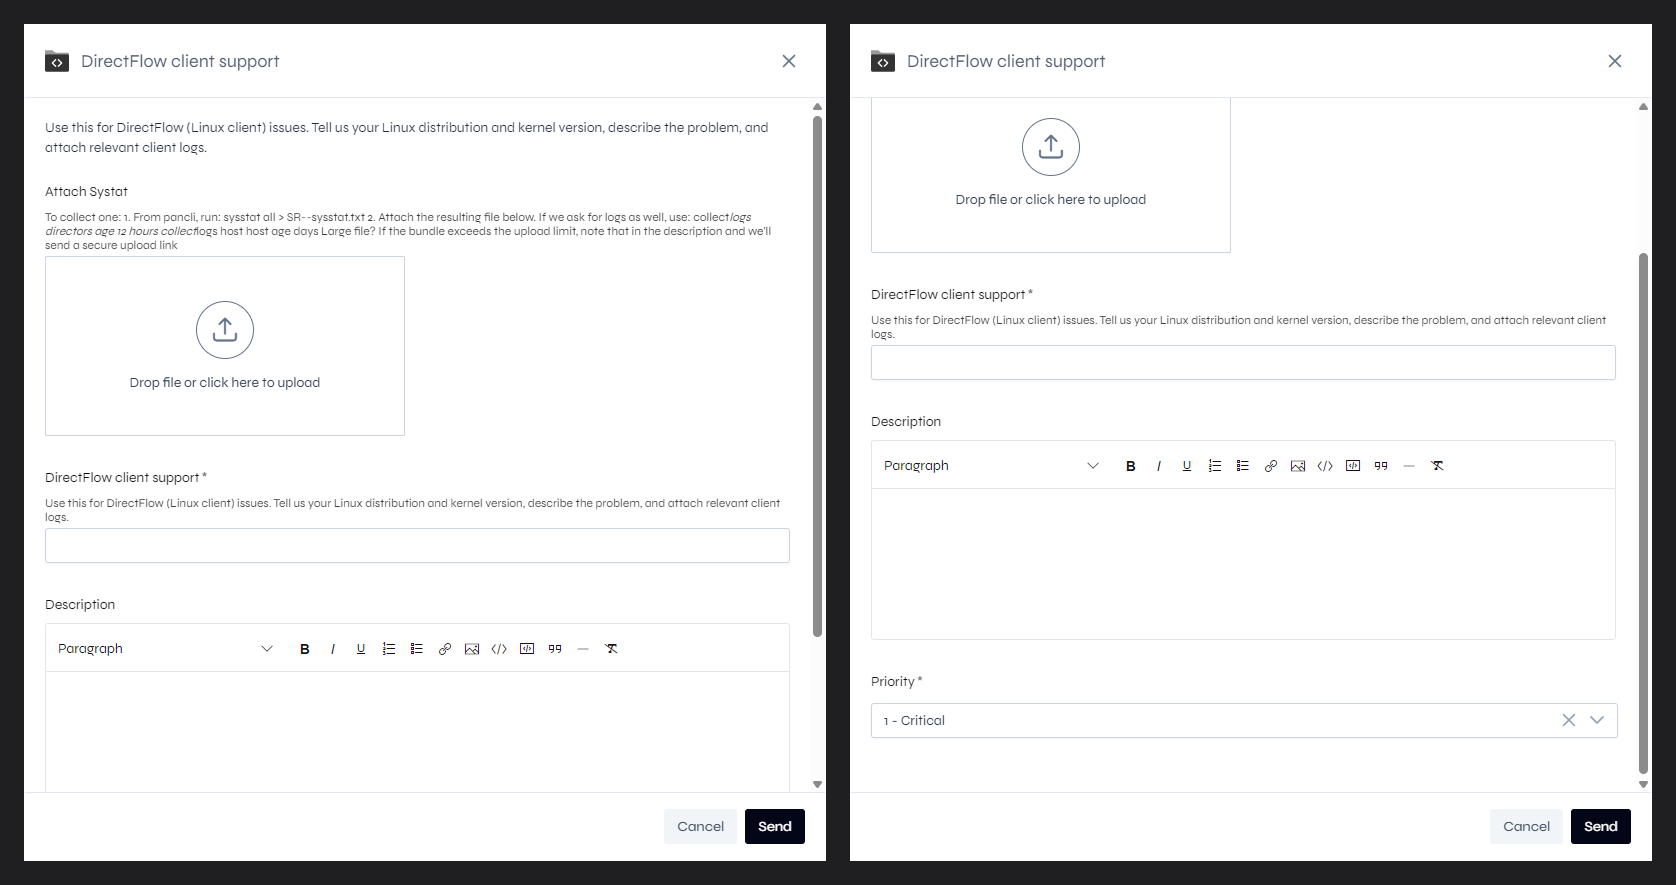Apply inline code in left dialog editor
The width and height of the screenshot is (1676, 885).
(499, 649)
